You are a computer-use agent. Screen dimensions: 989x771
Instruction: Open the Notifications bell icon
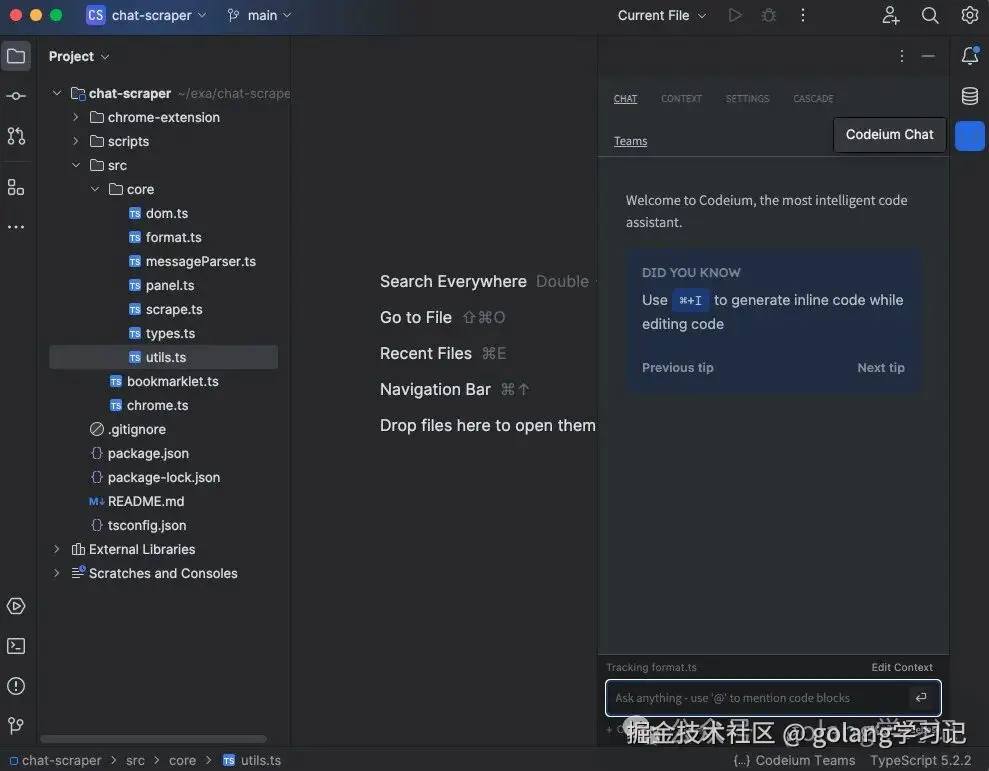pyautogui.click(x=970, y=56)
